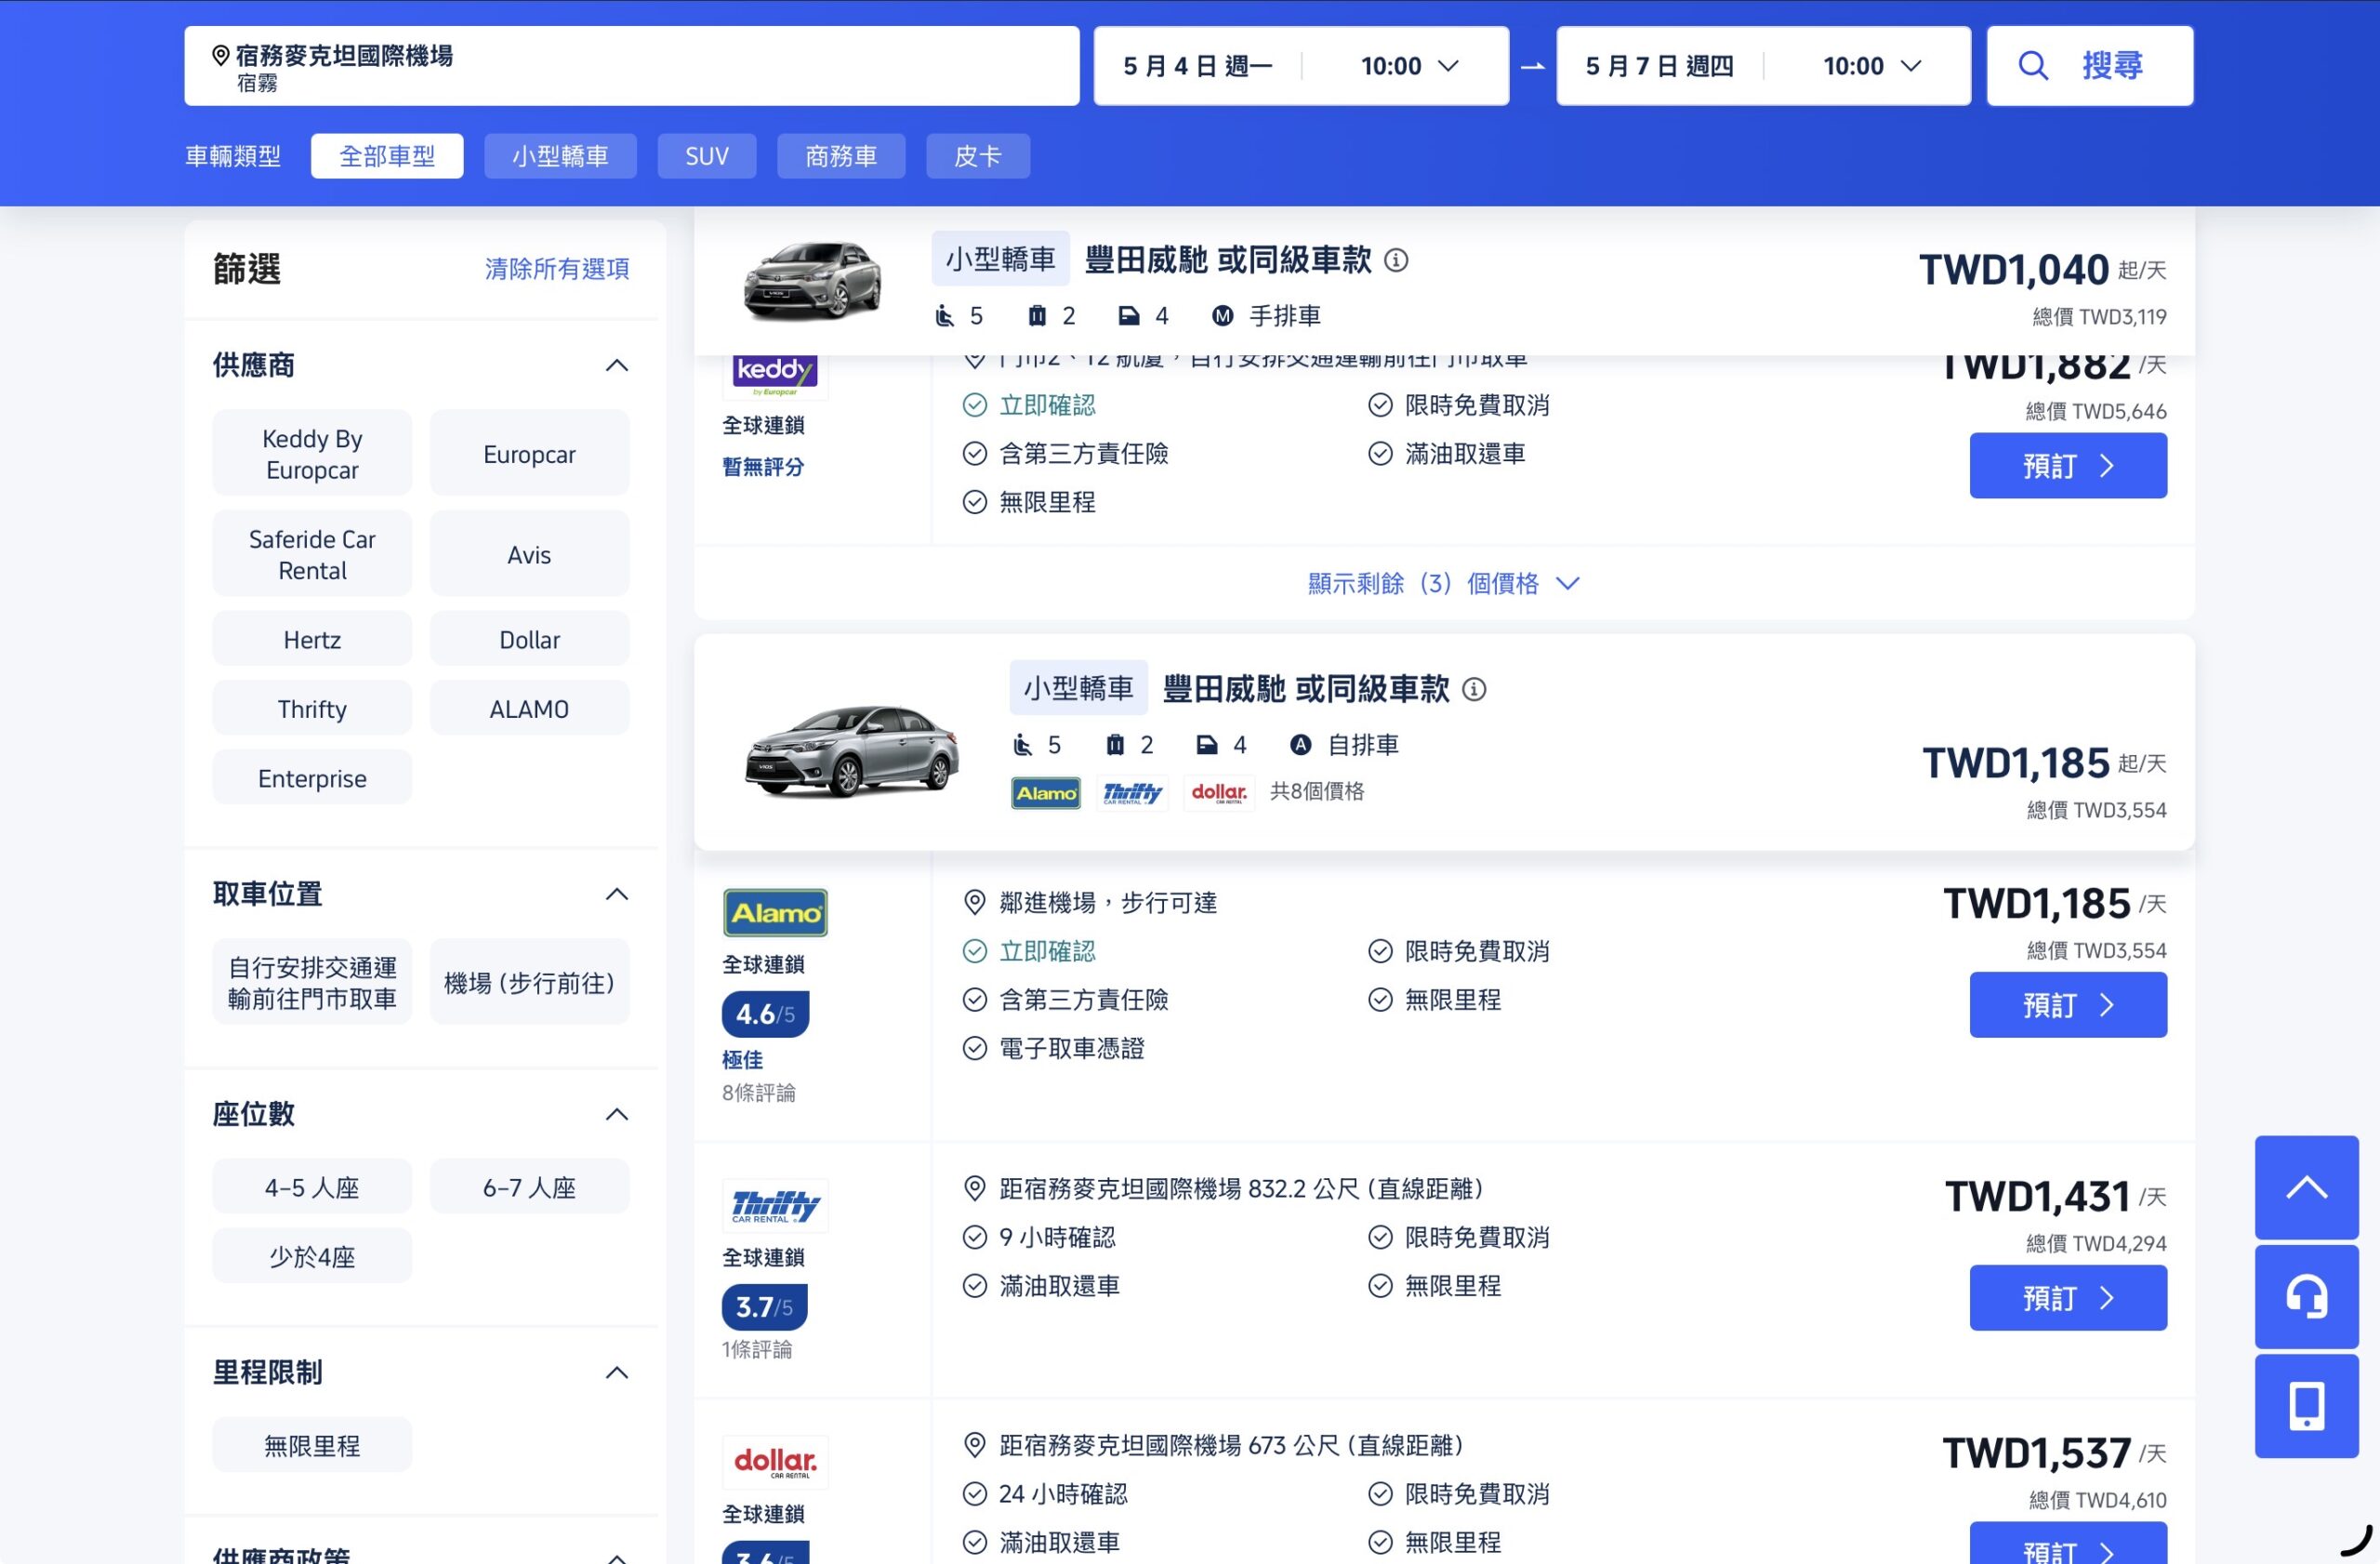Toggle the Hertz supplier filter
This screenshot has height=1564, width=2380.
[312, 639]
